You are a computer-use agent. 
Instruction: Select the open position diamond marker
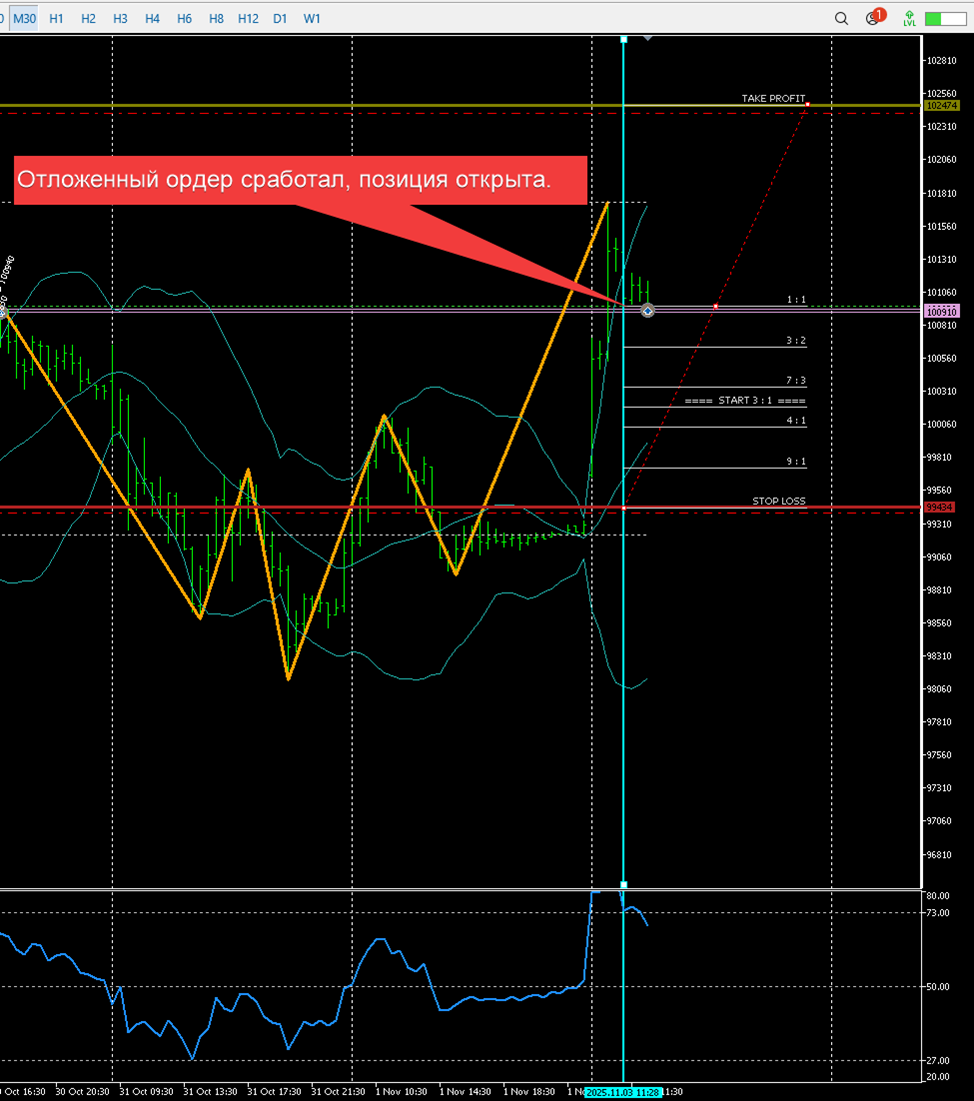647,311
